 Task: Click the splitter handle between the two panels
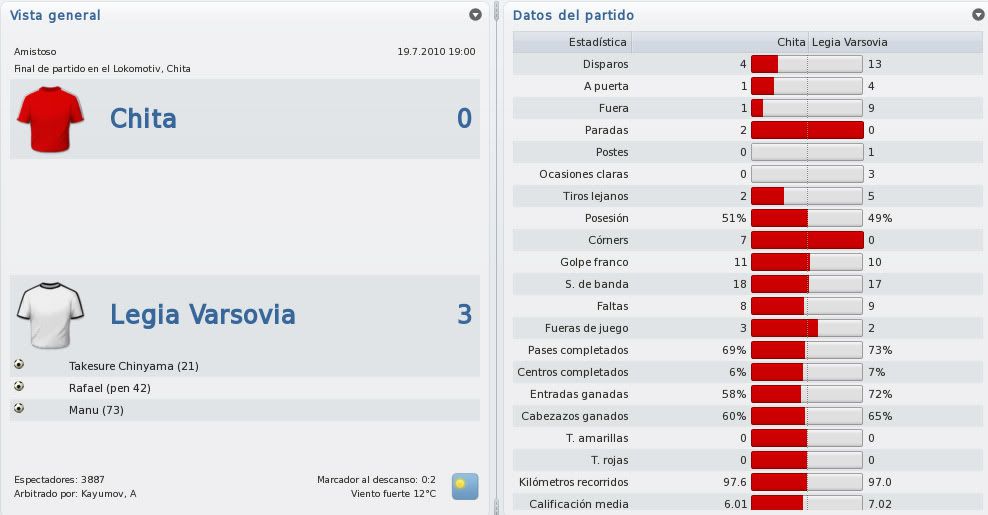coord(497,257)
